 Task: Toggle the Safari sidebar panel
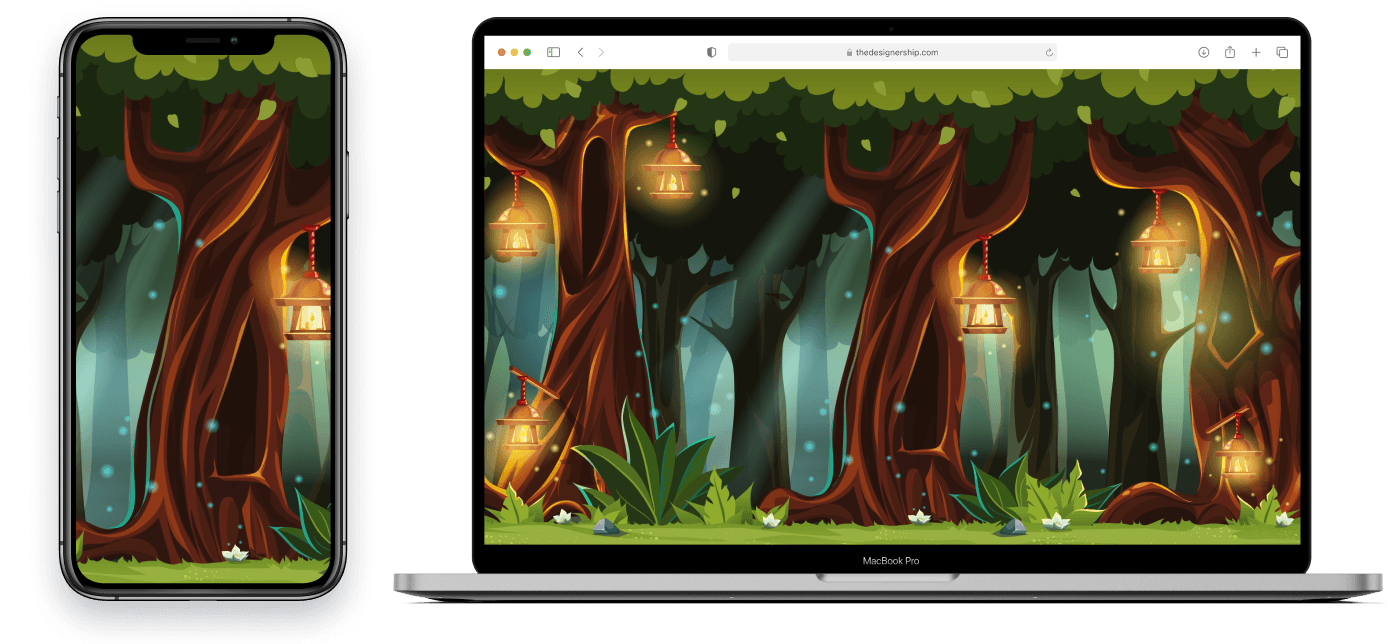(553, 52)
